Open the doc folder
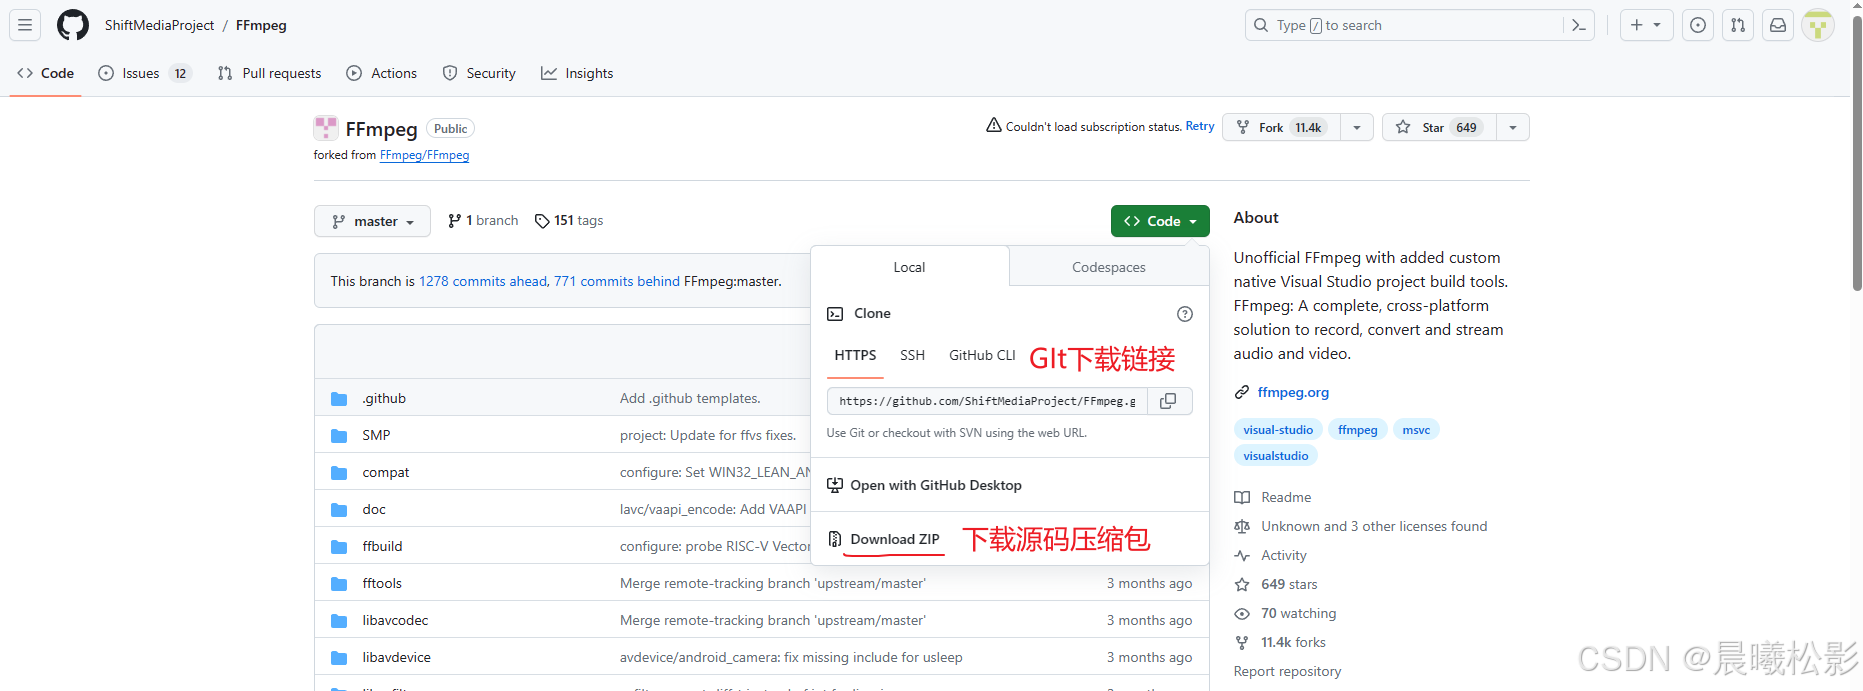Viewport: 1863px width, 691px height. point(374,509)
